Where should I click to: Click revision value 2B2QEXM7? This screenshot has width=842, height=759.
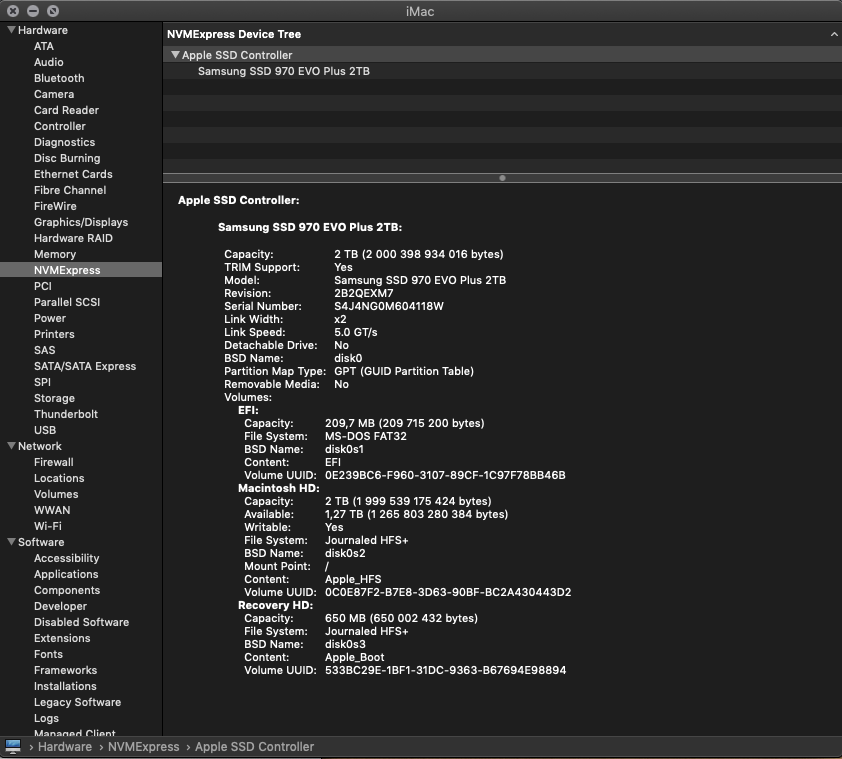[364, 293]
